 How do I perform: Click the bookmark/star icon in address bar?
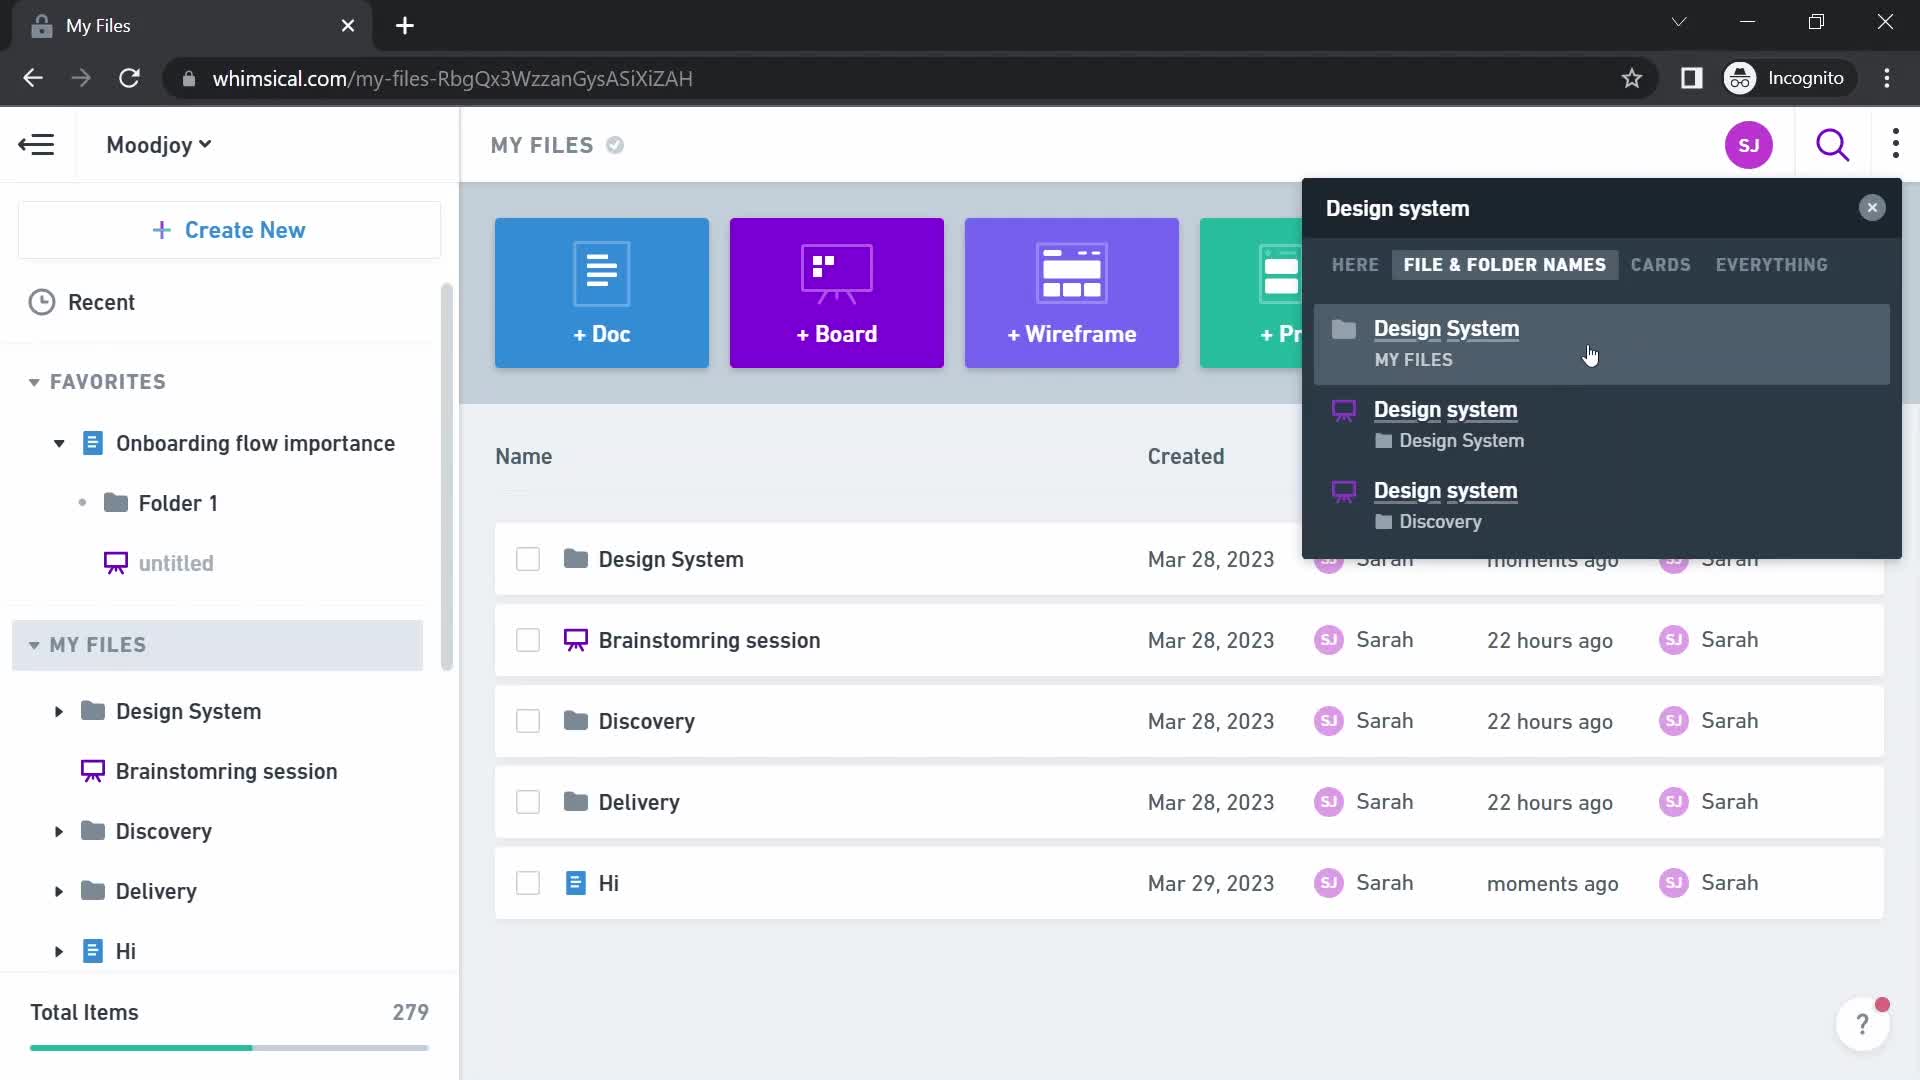[x=1633, y=79]
